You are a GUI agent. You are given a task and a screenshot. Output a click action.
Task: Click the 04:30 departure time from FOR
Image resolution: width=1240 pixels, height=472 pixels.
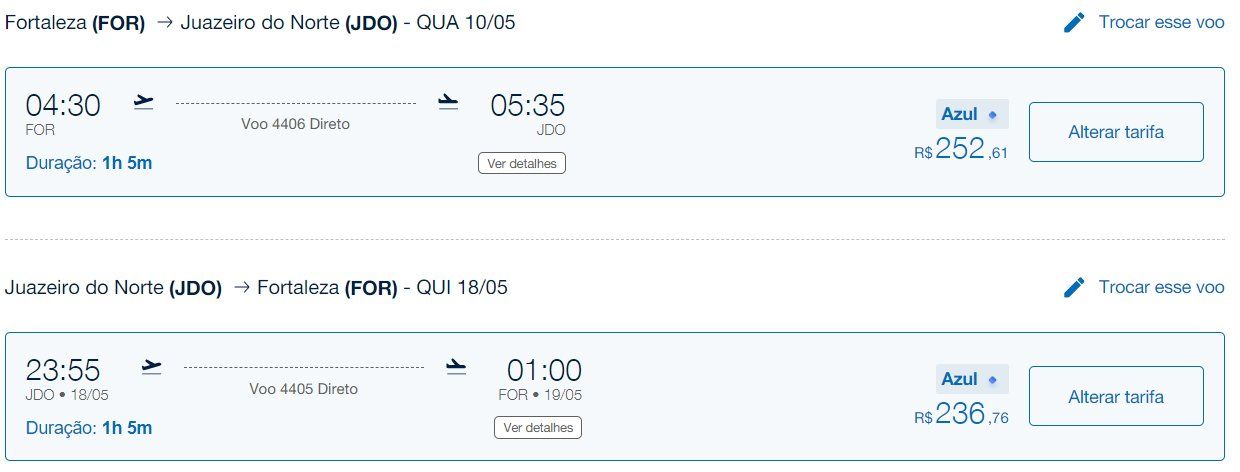pyautogui.click(x=63, y=105)
